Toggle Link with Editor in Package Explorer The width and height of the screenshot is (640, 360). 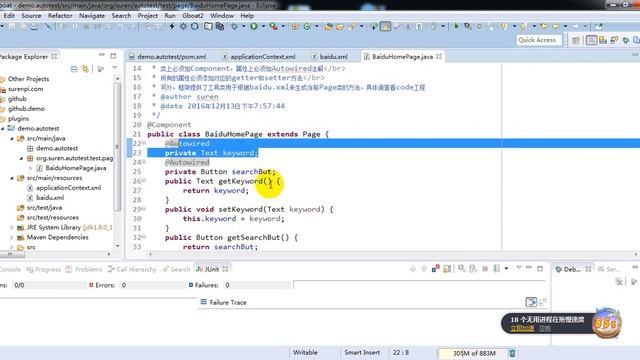pyautogui.click(x=85, y=69)
